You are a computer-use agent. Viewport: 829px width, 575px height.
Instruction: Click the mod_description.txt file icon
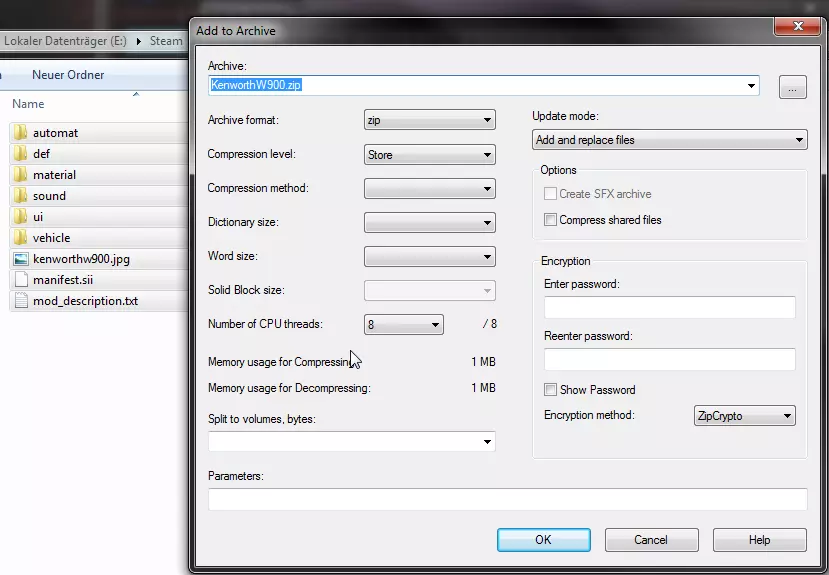(21, 301)
